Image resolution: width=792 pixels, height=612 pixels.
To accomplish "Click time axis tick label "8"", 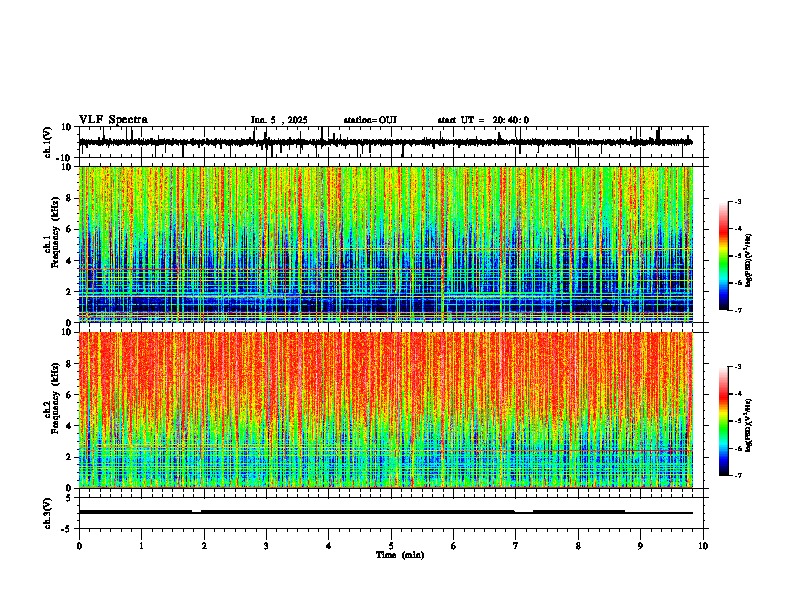I will [578, 546].
